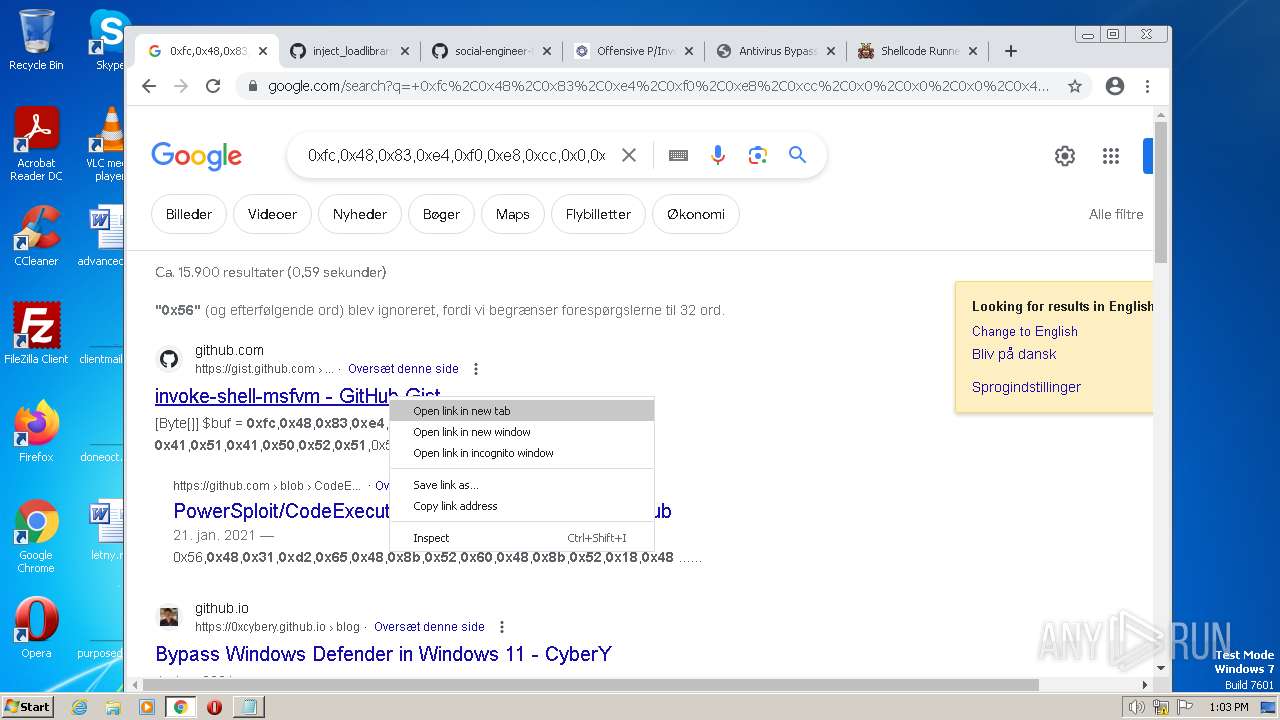Open the on-screen keyboard input tool

[678, 155]
